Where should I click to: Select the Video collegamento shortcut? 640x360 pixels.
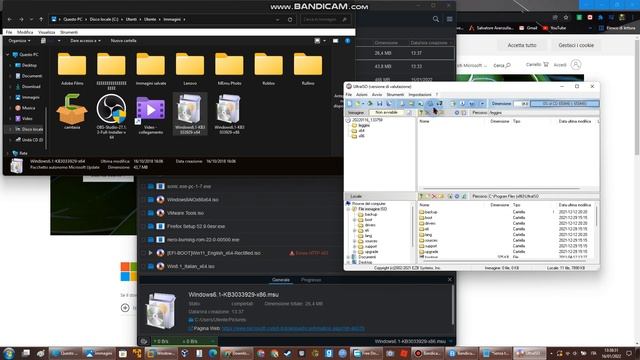151,115
